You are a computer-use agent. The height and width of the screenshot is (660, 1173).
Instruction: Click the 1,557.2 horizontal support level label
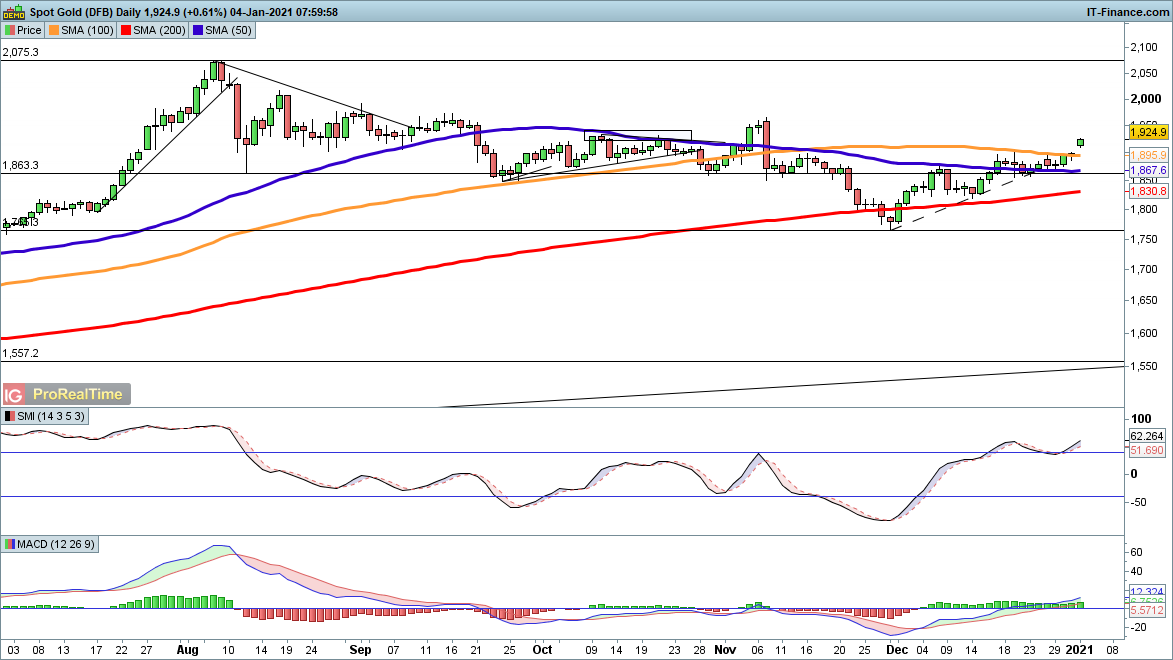(x=20, y=353)
